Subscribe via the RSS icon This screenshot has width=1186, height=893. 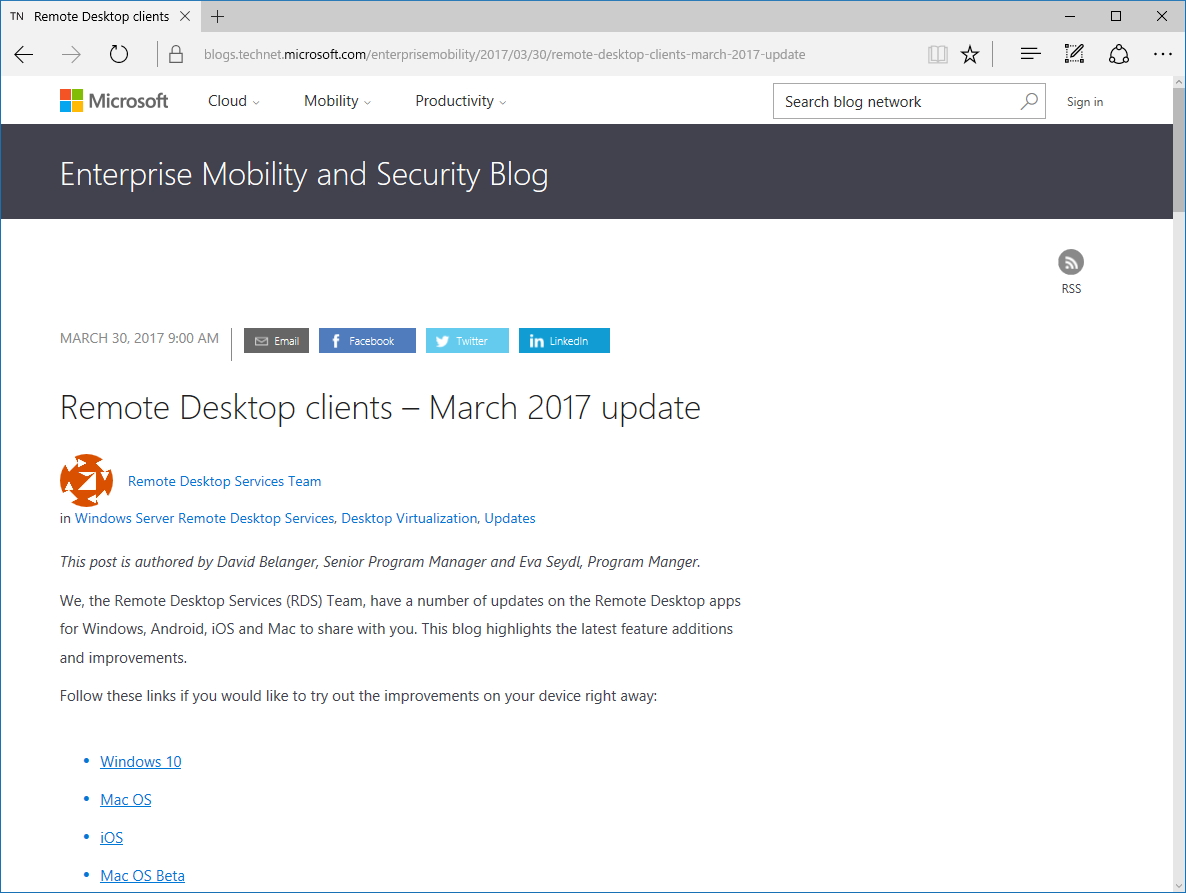1070,262
